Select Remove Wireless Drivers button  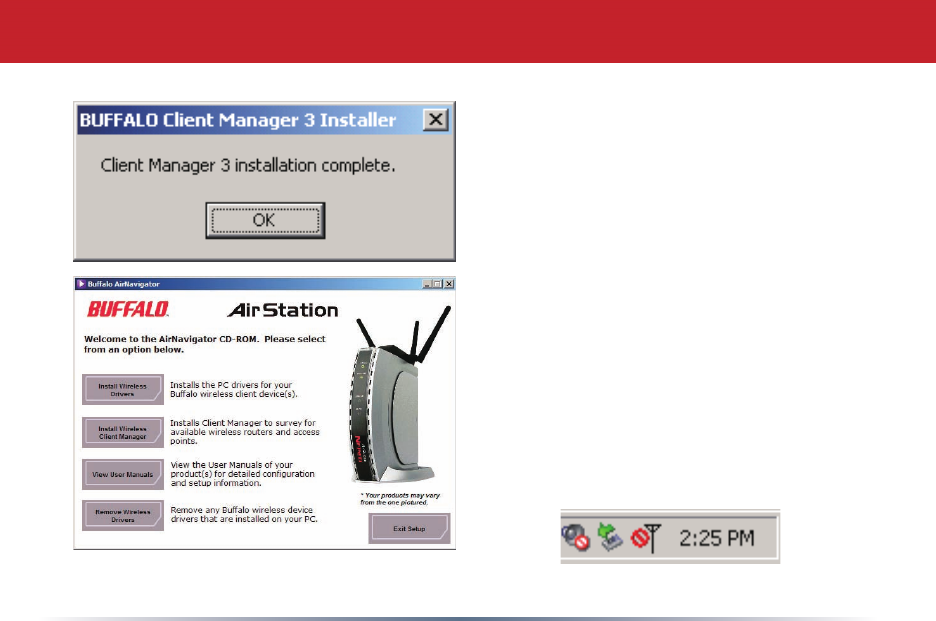pos(123,515)
